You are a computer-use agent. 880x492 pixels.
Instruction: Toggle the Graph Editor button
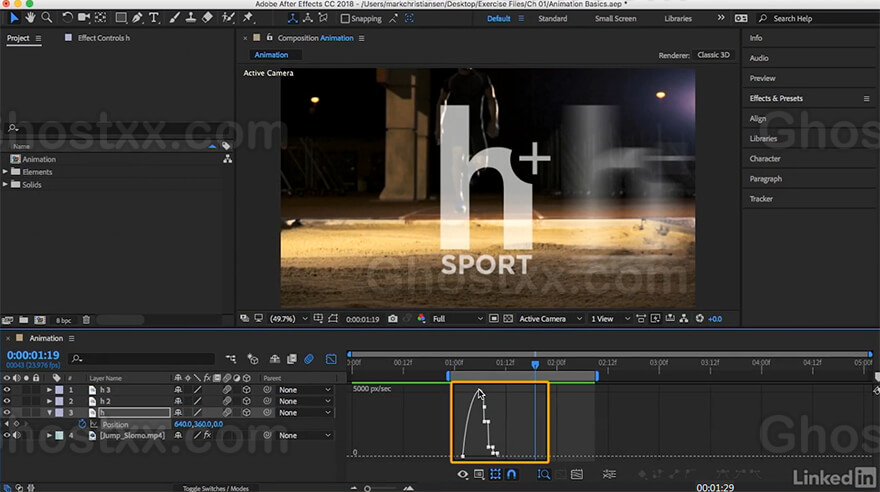pos(331,358)
